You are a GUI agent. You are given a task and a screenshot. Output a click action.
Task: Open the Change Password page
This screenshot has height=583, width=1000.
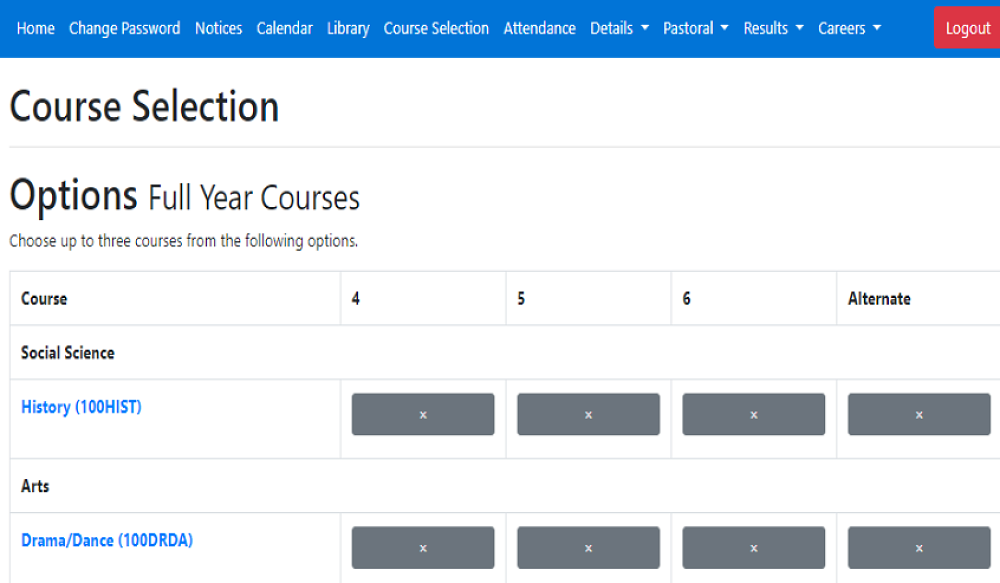coord(125,28)
